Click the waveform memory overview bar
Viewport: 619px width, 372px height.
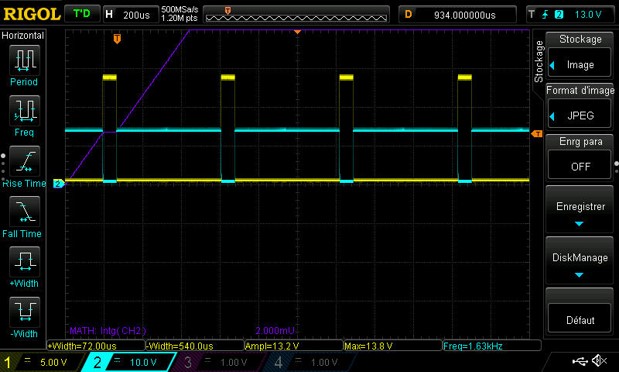coord(296,15)
